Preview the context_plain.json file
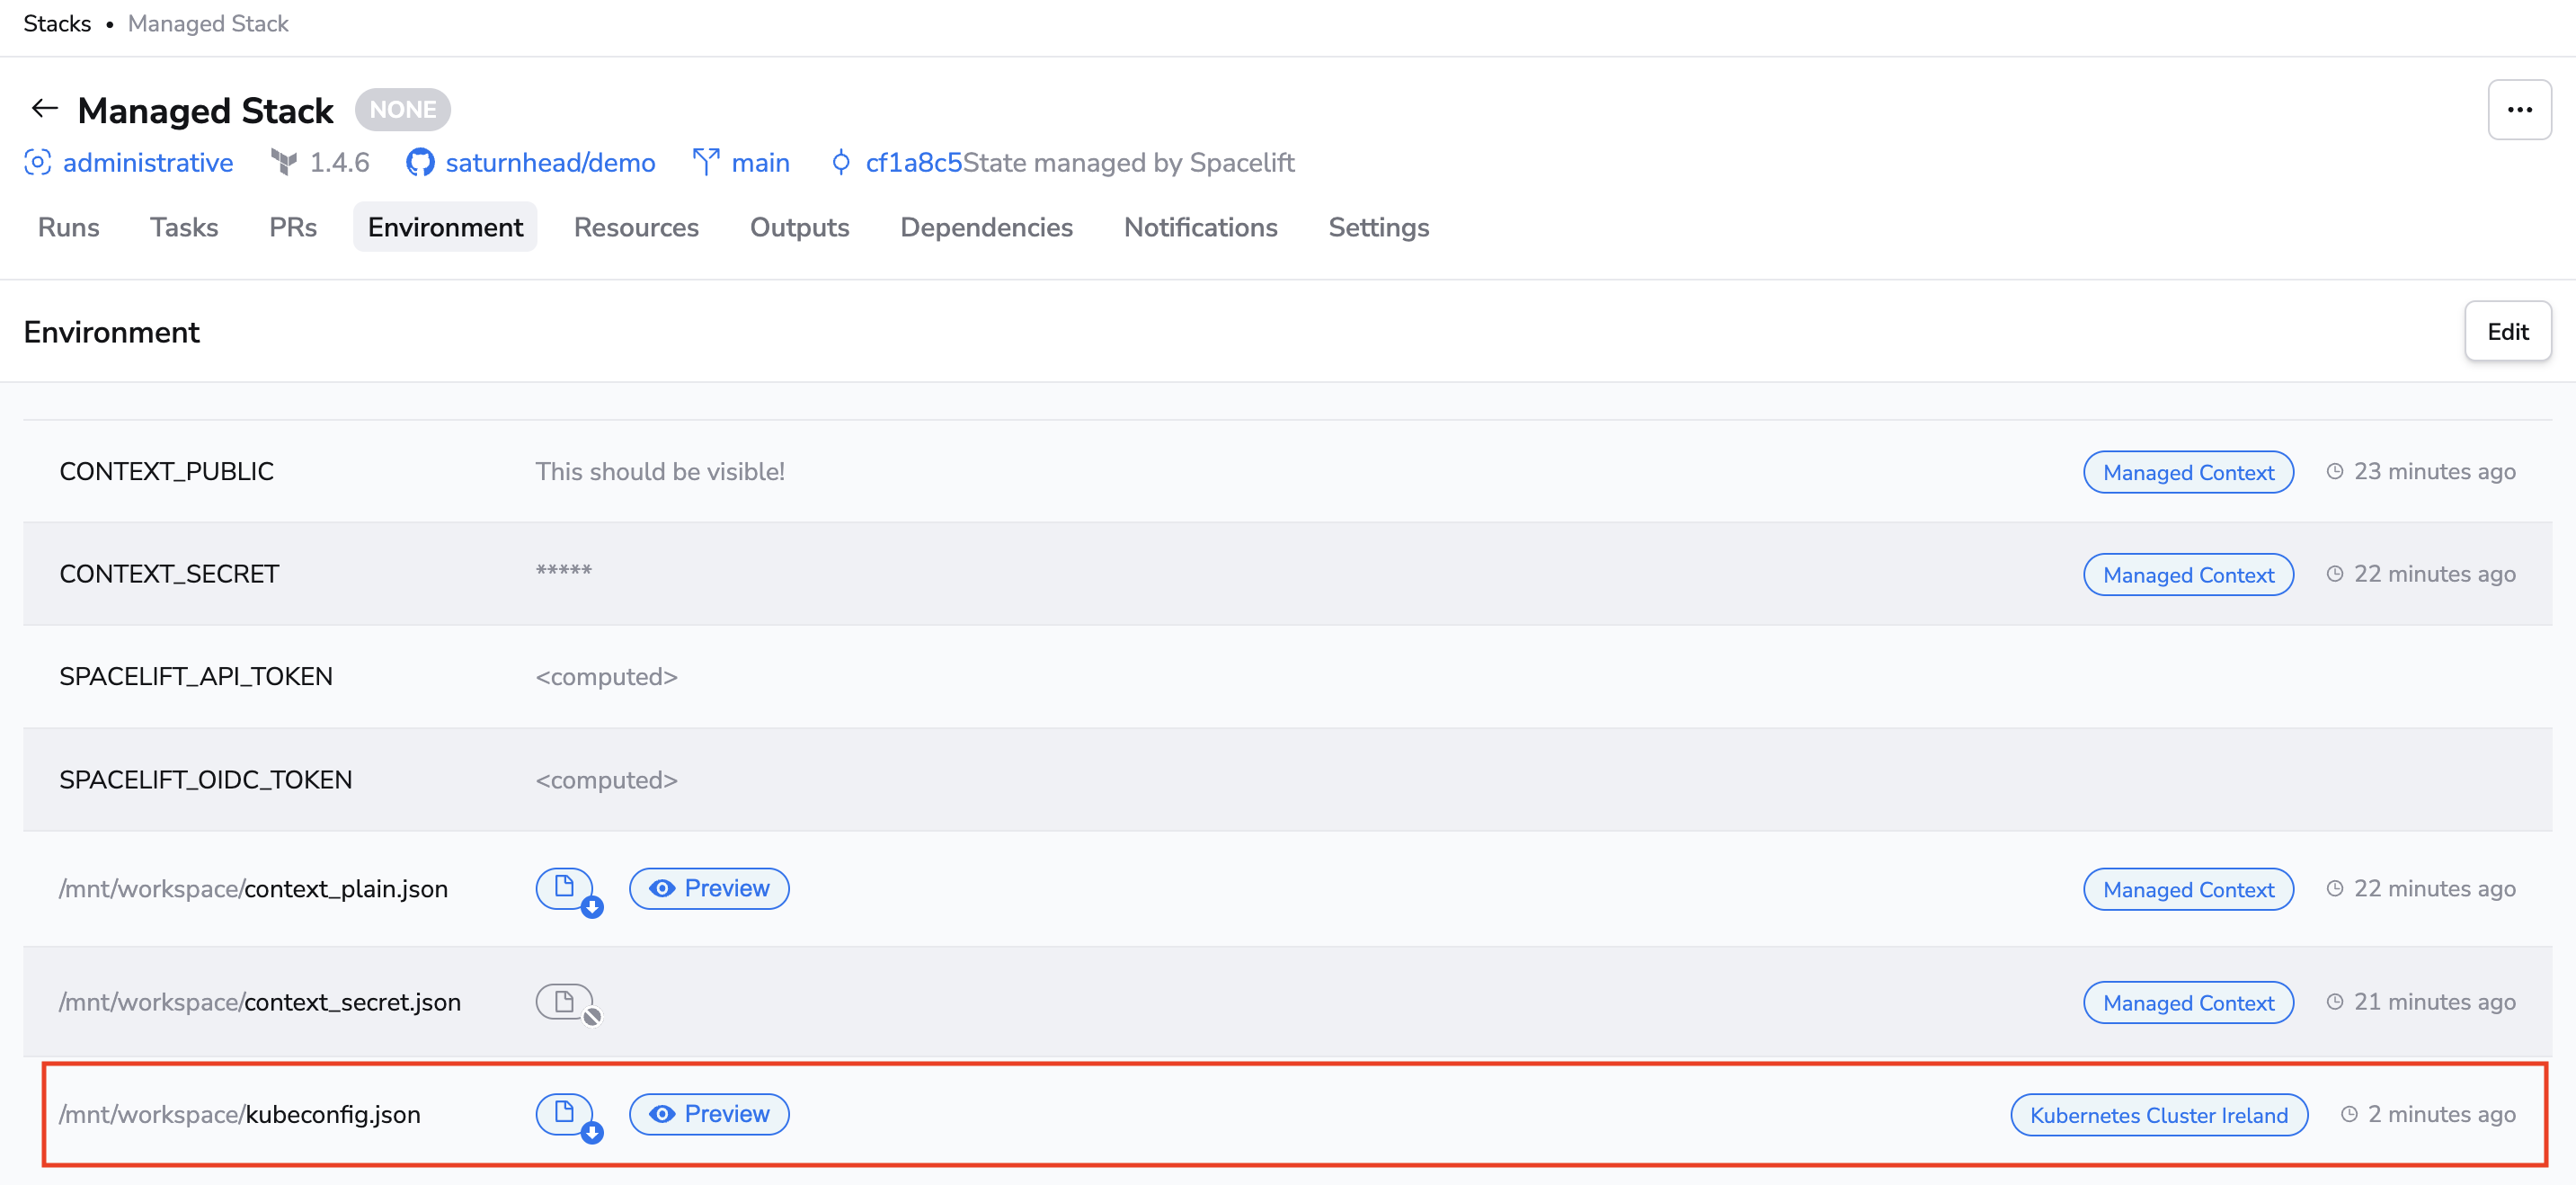The height and width of the screenshot is (1185, 2576). pyautogui.click(x=709, y=889)
